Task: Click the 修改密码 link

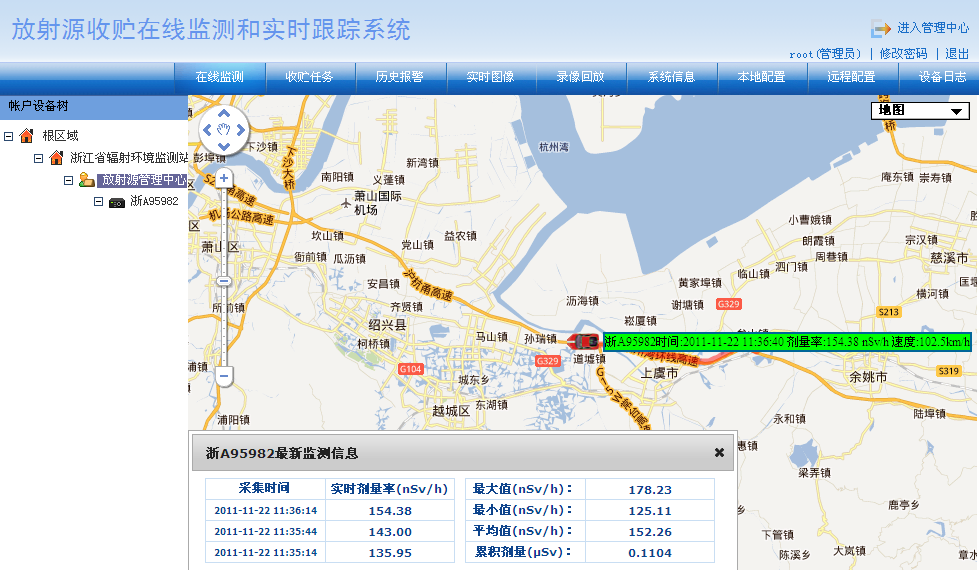Action: pos(903,54)
